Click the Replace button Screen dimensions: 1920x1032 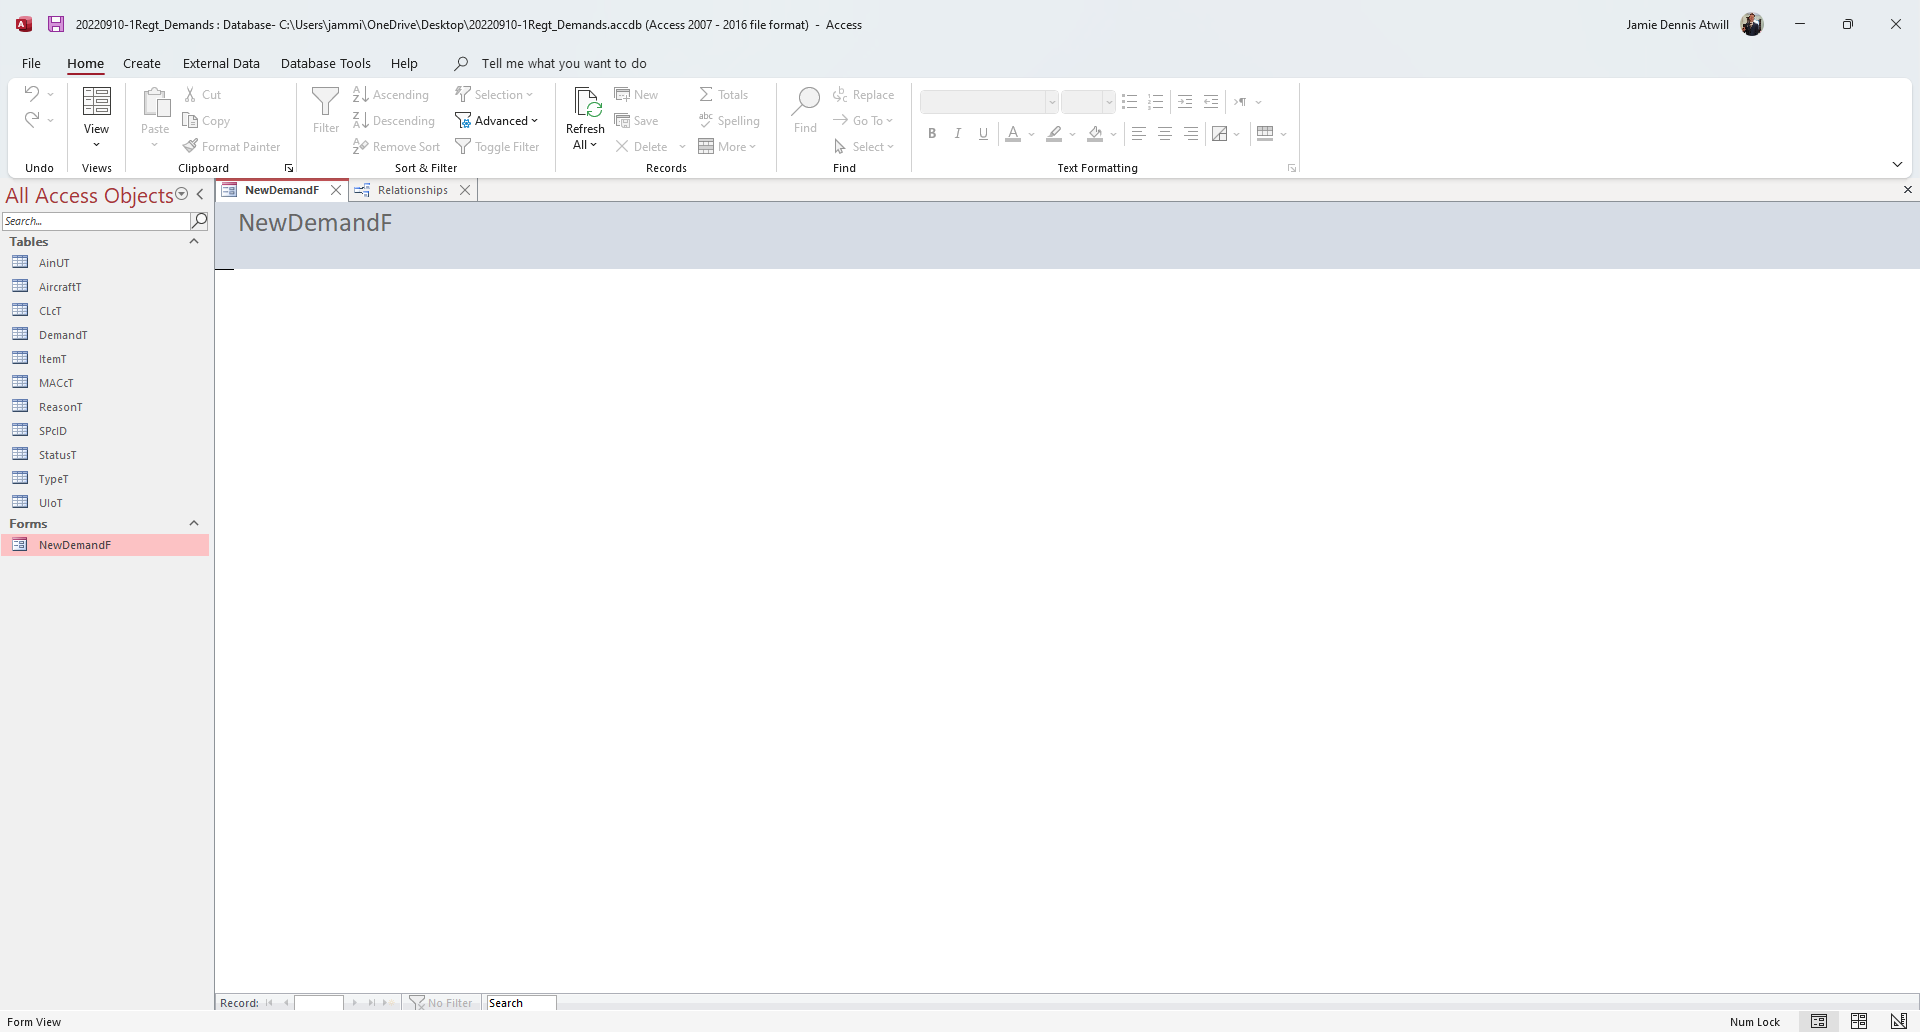point(864,95)
